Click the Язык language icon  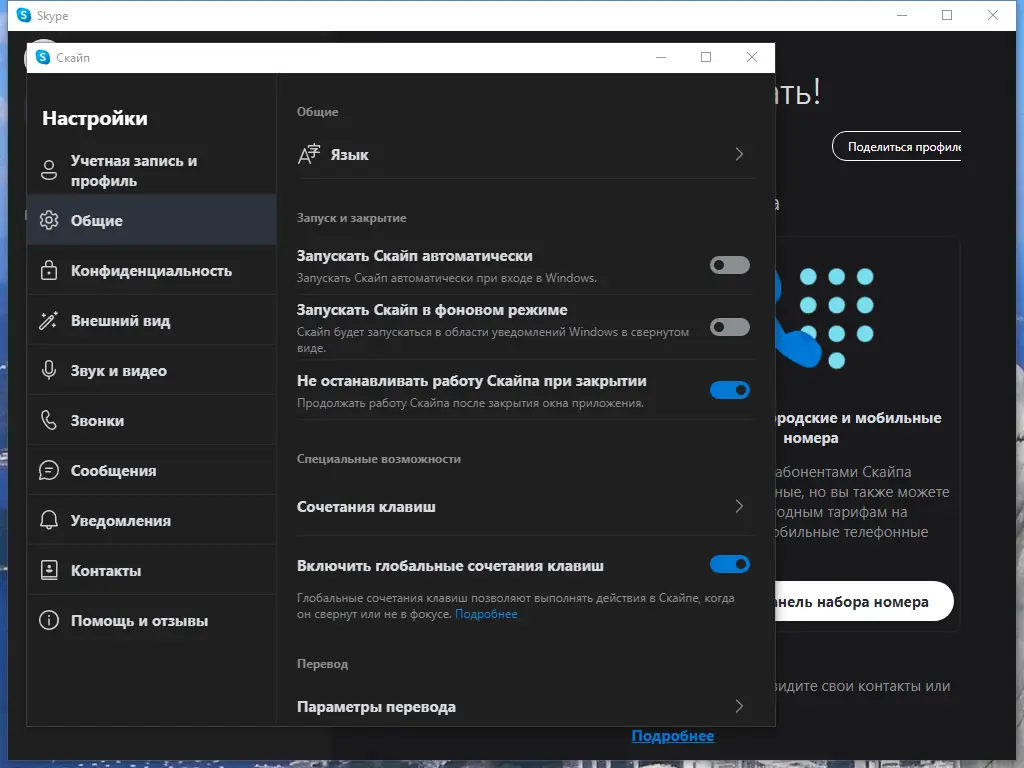point(310,154)
